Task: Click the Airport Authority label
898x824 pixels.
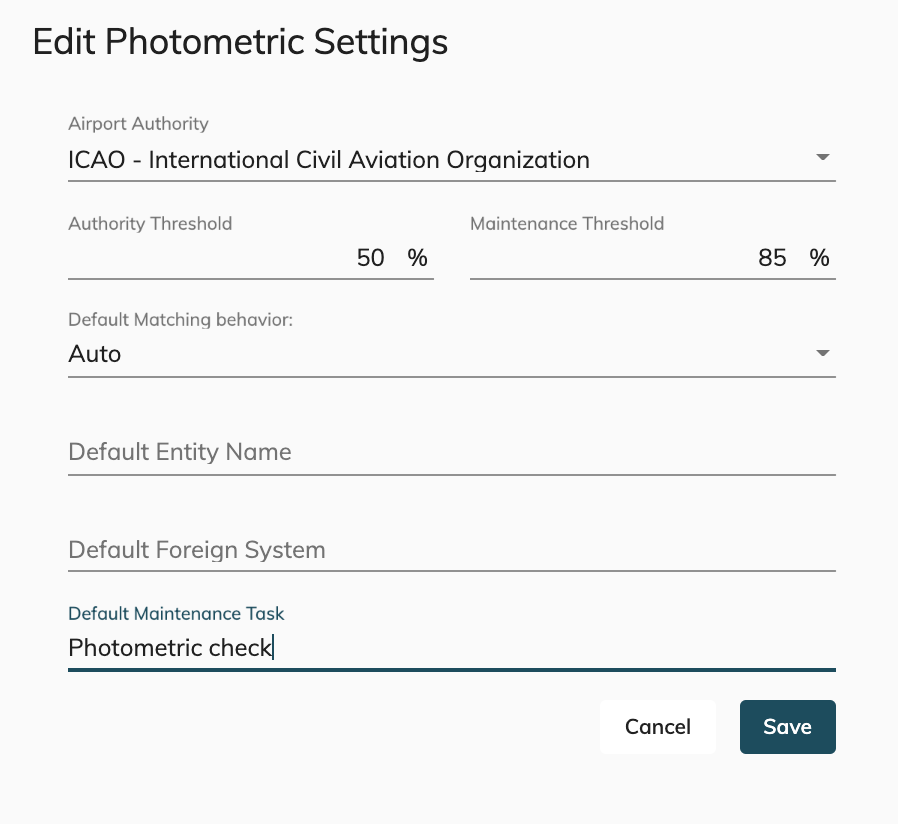Action: tap(138, 124)
